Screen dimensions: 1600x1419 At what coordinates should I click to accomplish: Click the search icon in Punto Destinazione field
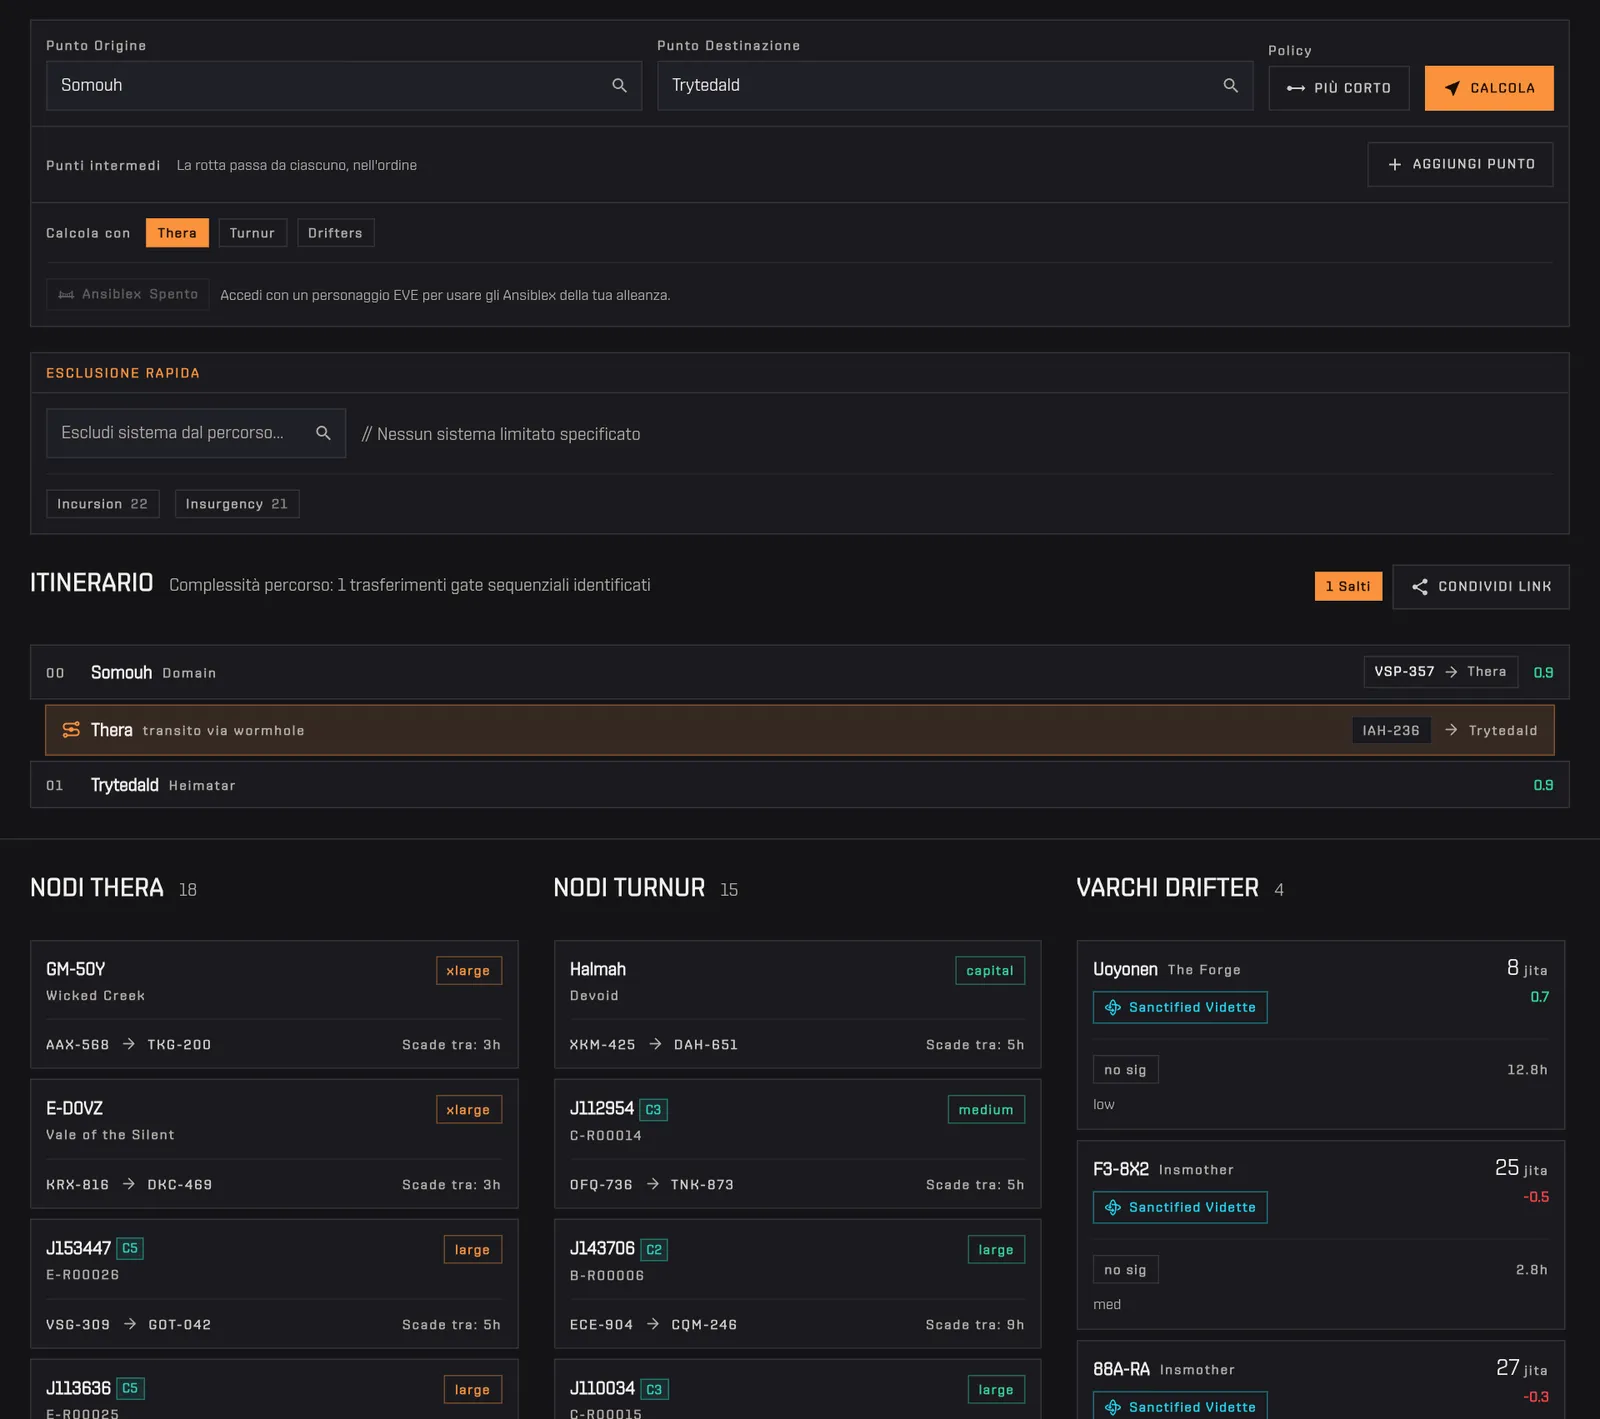pyautogui.click(x=1230, y=86)
